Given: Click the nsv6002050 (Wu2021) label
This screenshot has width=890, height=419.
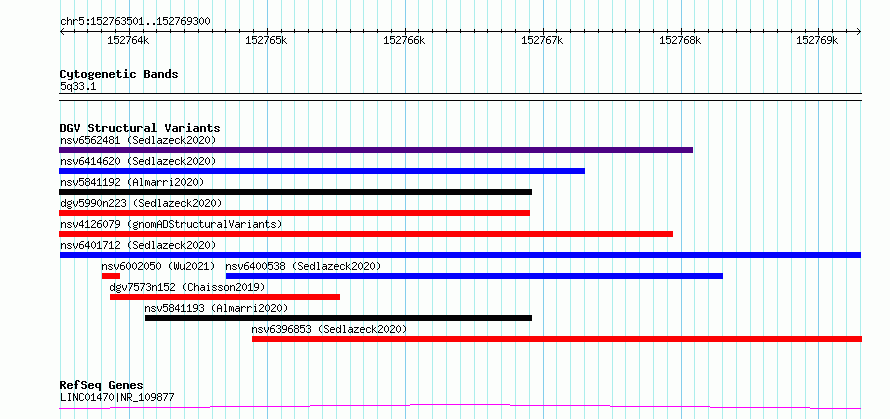Looking at the screenshot, I should [x=158, y=266].
